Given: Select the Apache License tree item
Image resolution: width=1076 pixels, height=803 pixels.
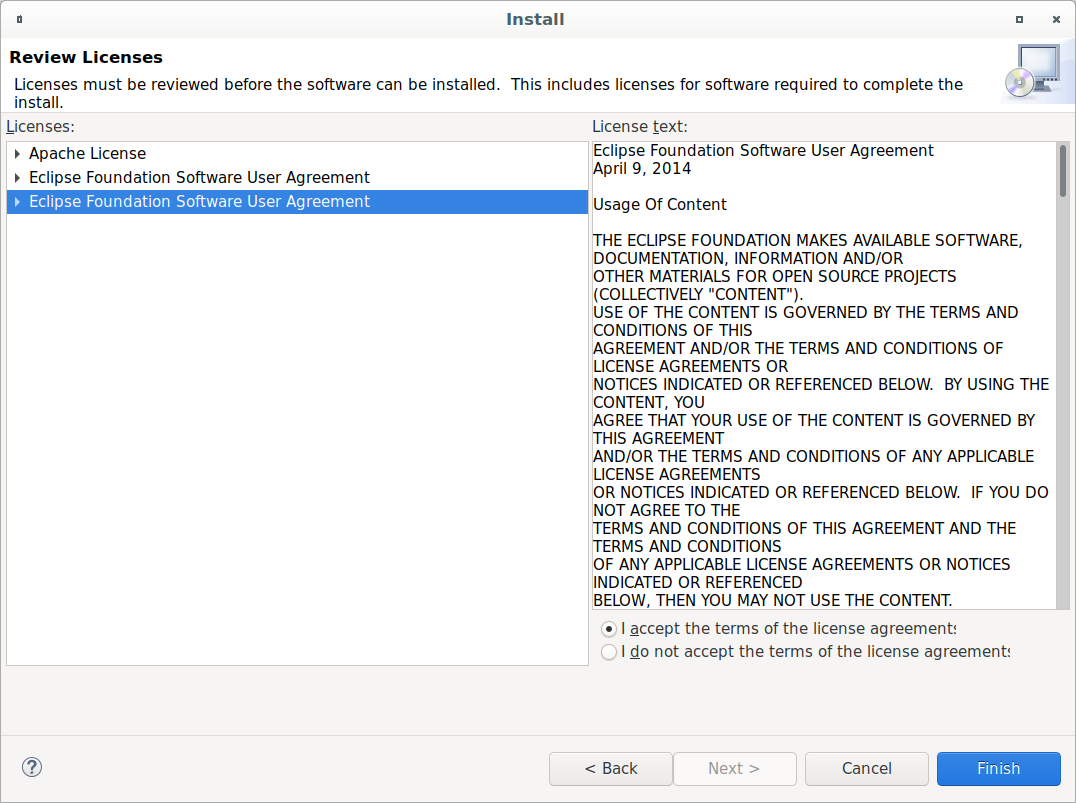Looking at the screenshot, I should click(x=87, y=153).
